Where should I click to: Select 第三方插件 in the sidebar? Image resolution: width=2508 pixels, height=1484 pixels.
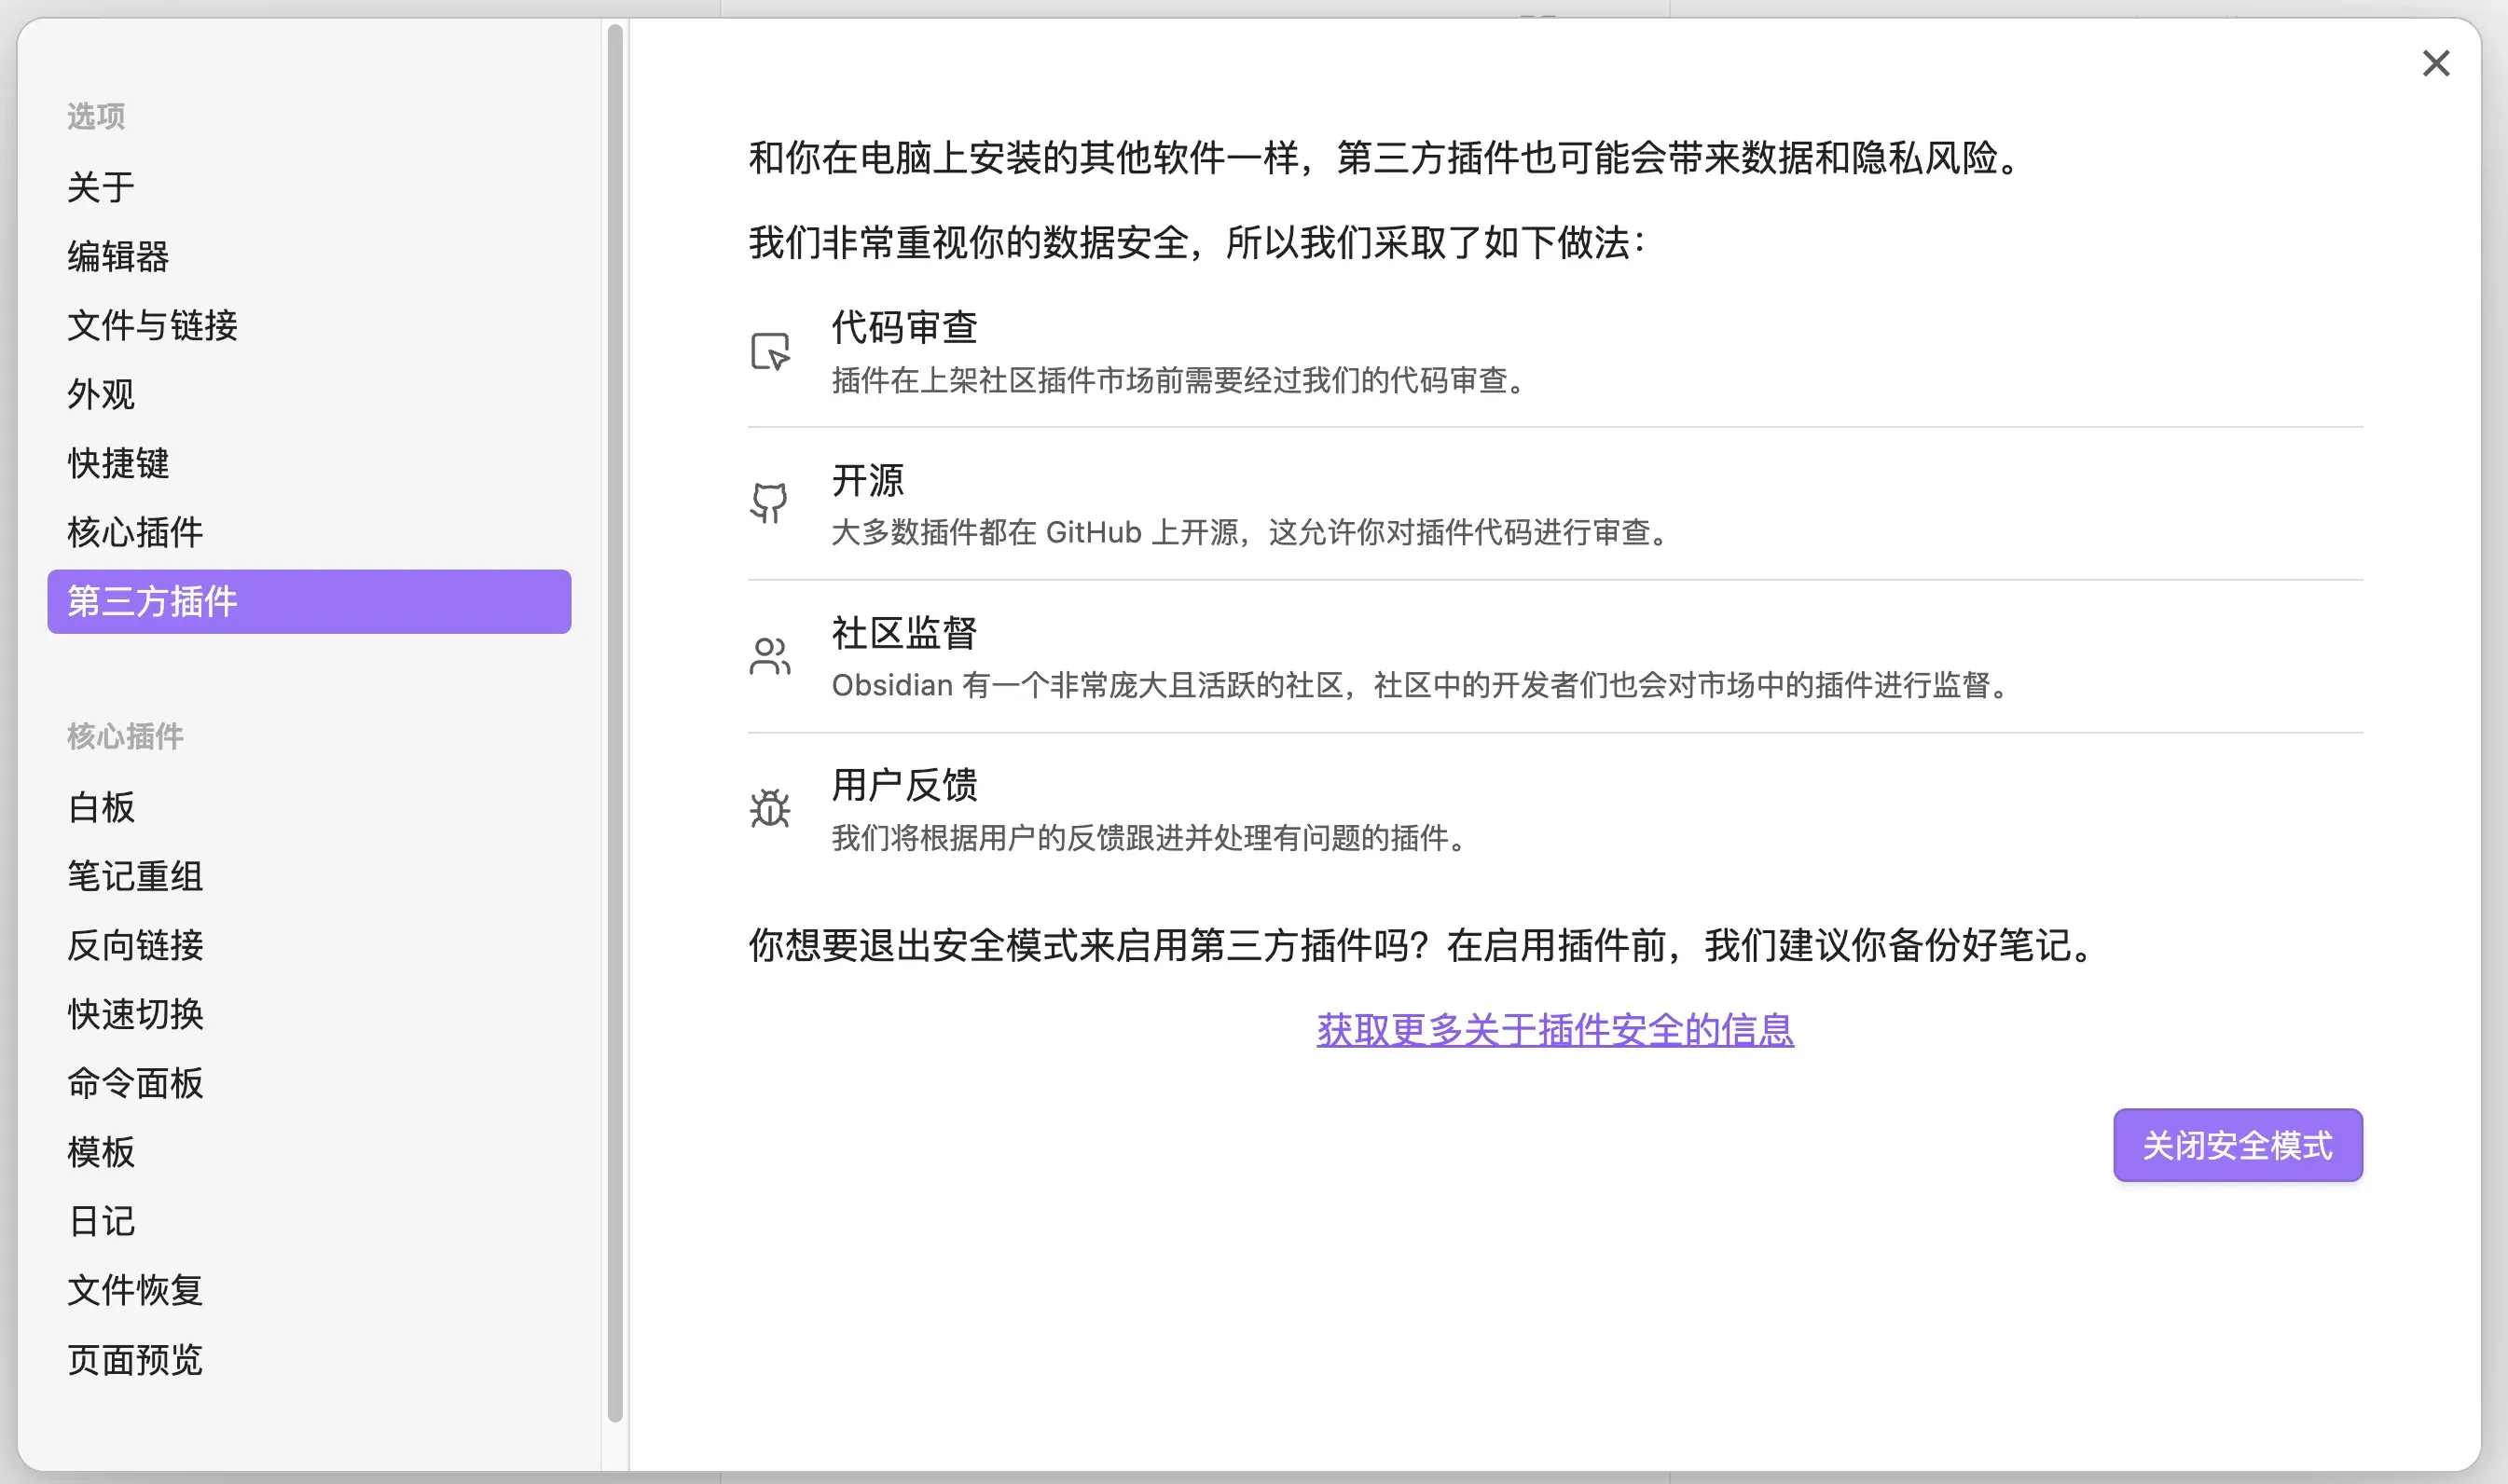click(x=152, y=602)
